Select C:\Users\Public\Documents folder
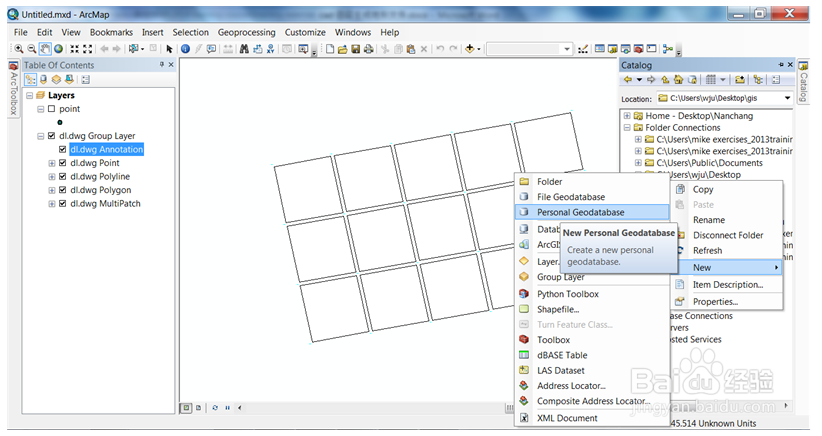The image size is (822, 436). click(709, 163)
